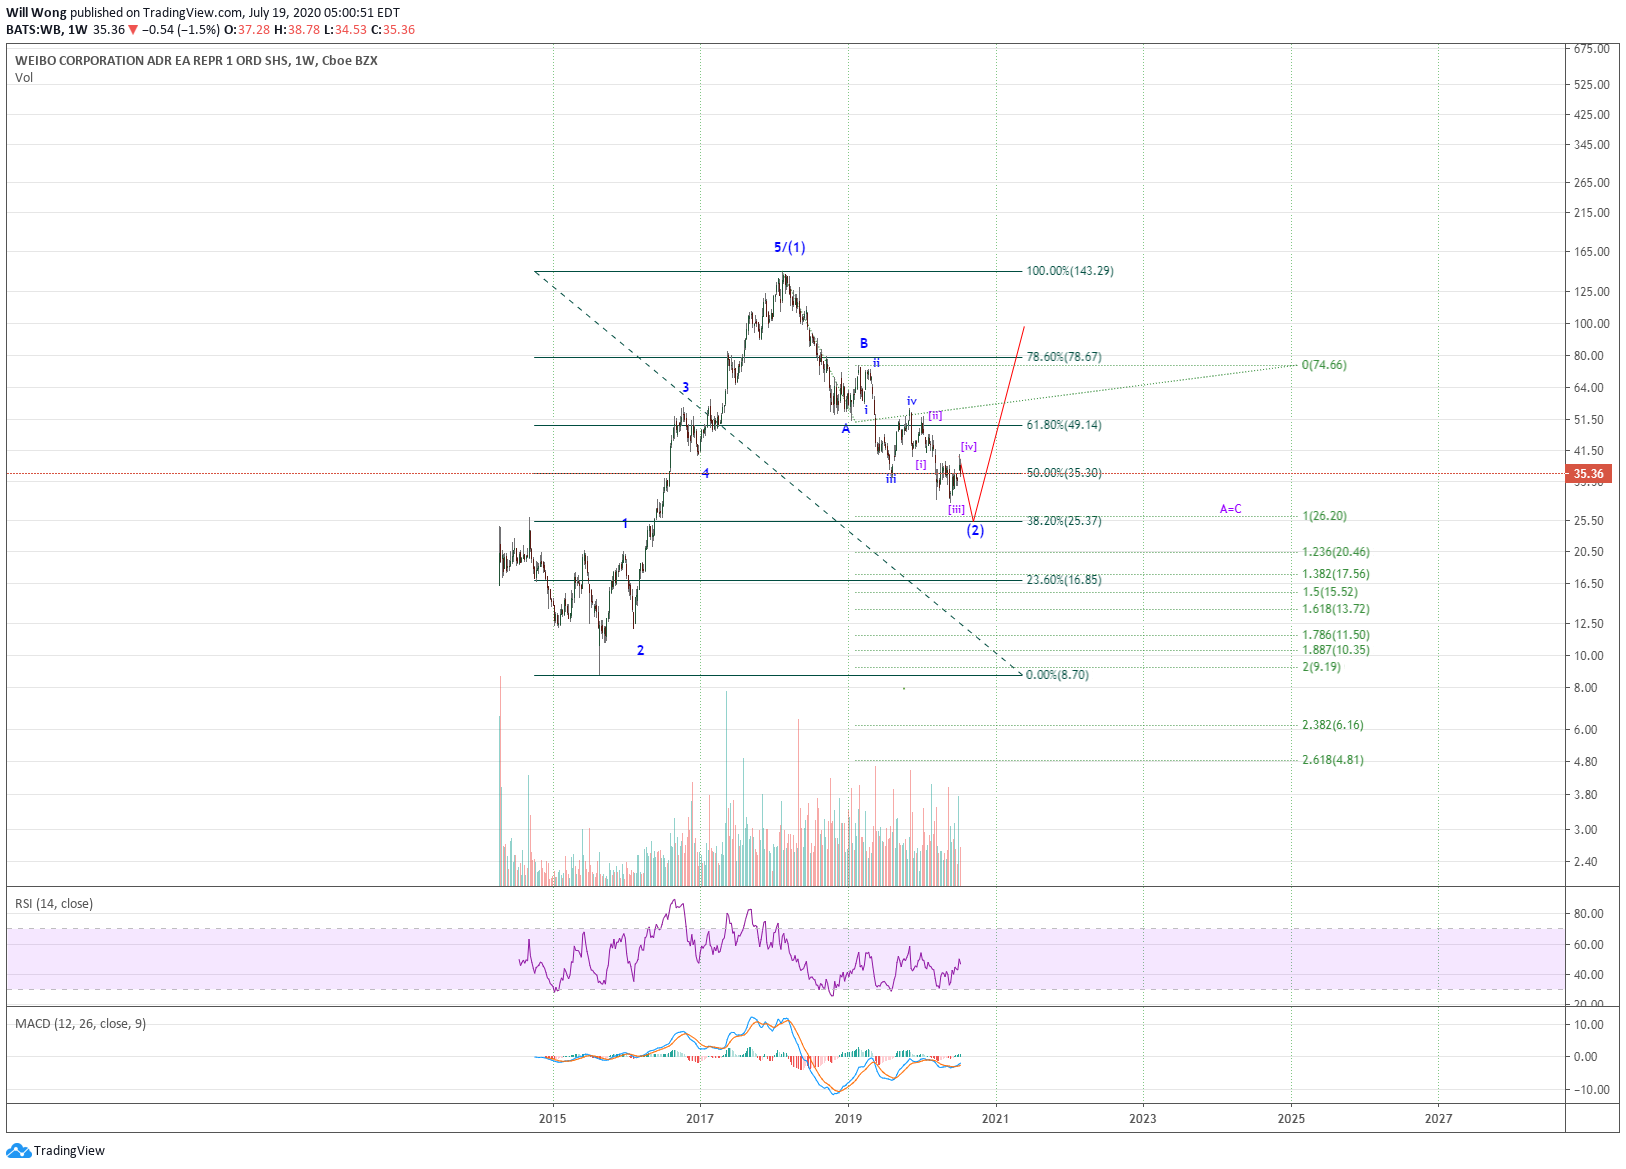The height and width of the screenshot is (1169, 1626).
Task: Click the 2025 time axis label
Action: pos(1291,1118)
